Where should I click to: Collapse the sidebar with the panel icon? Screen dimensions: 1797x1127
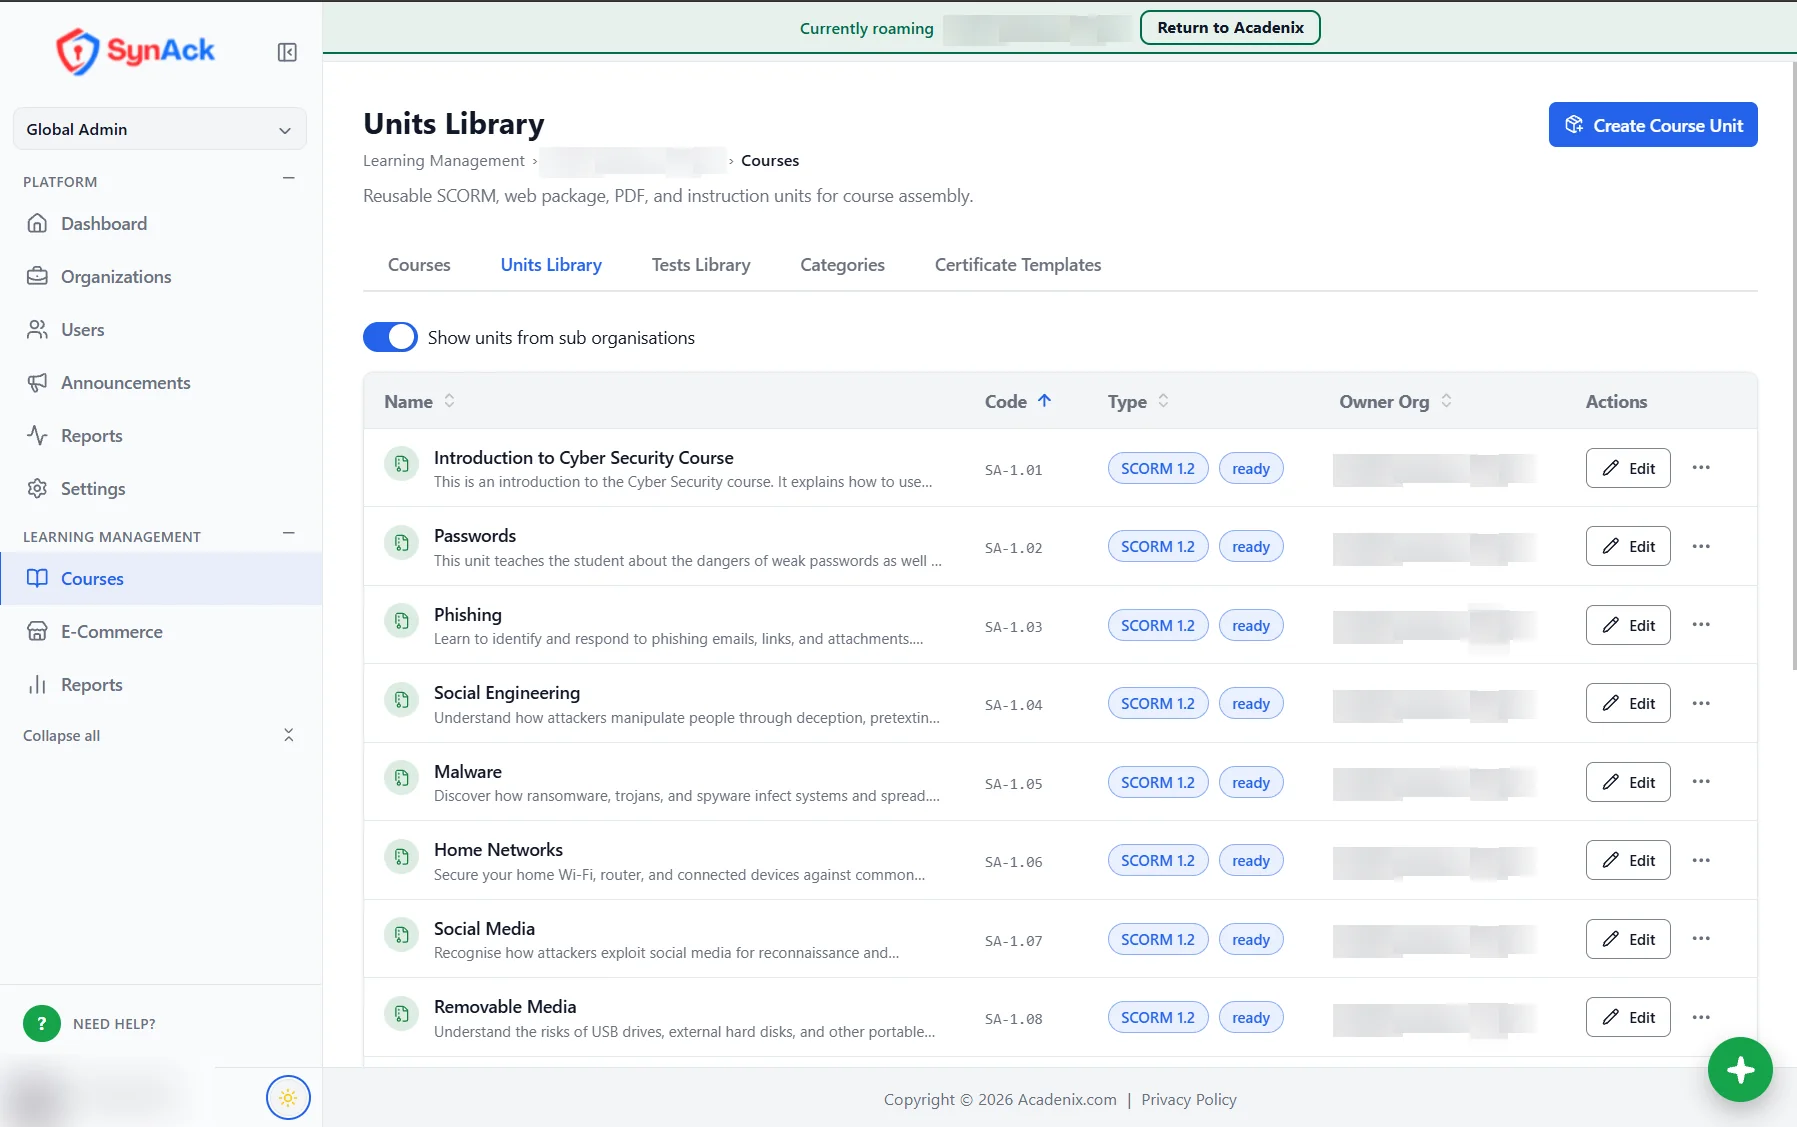(287, 52)
